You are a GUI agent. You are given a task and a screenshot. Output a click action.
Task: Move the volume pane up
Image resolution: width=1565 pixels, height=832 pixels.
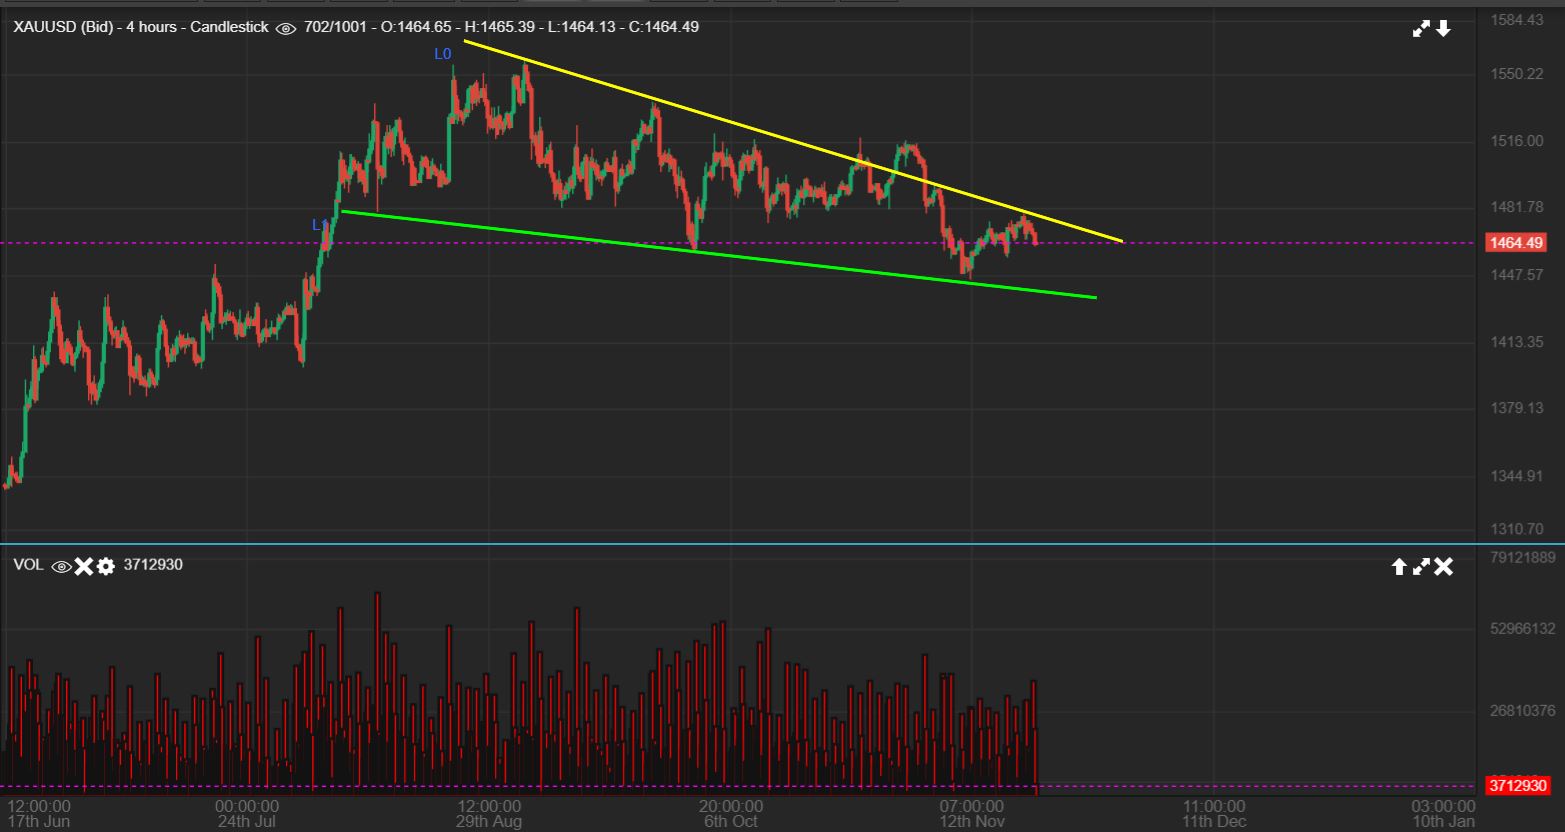click(1399, 567)
